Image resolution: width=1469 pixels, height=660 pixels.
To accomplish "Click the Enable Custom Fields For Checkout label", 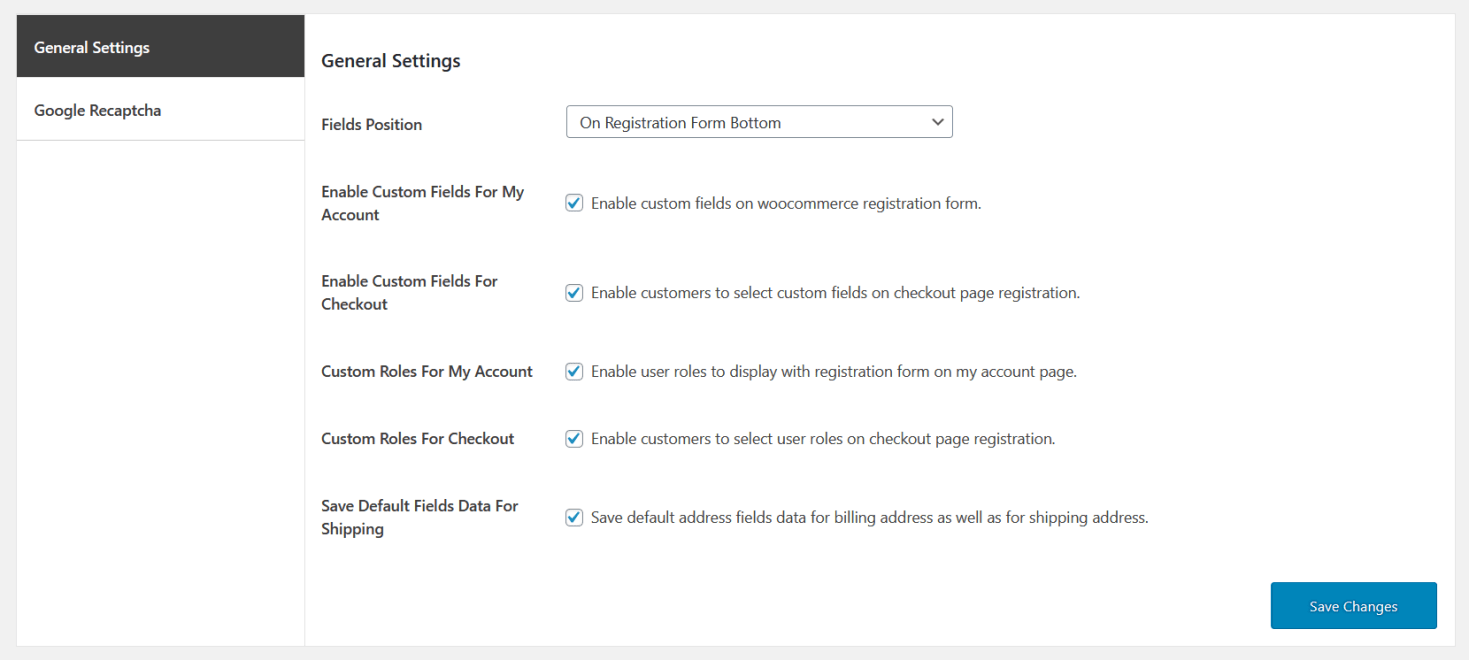I will [409, 292].
